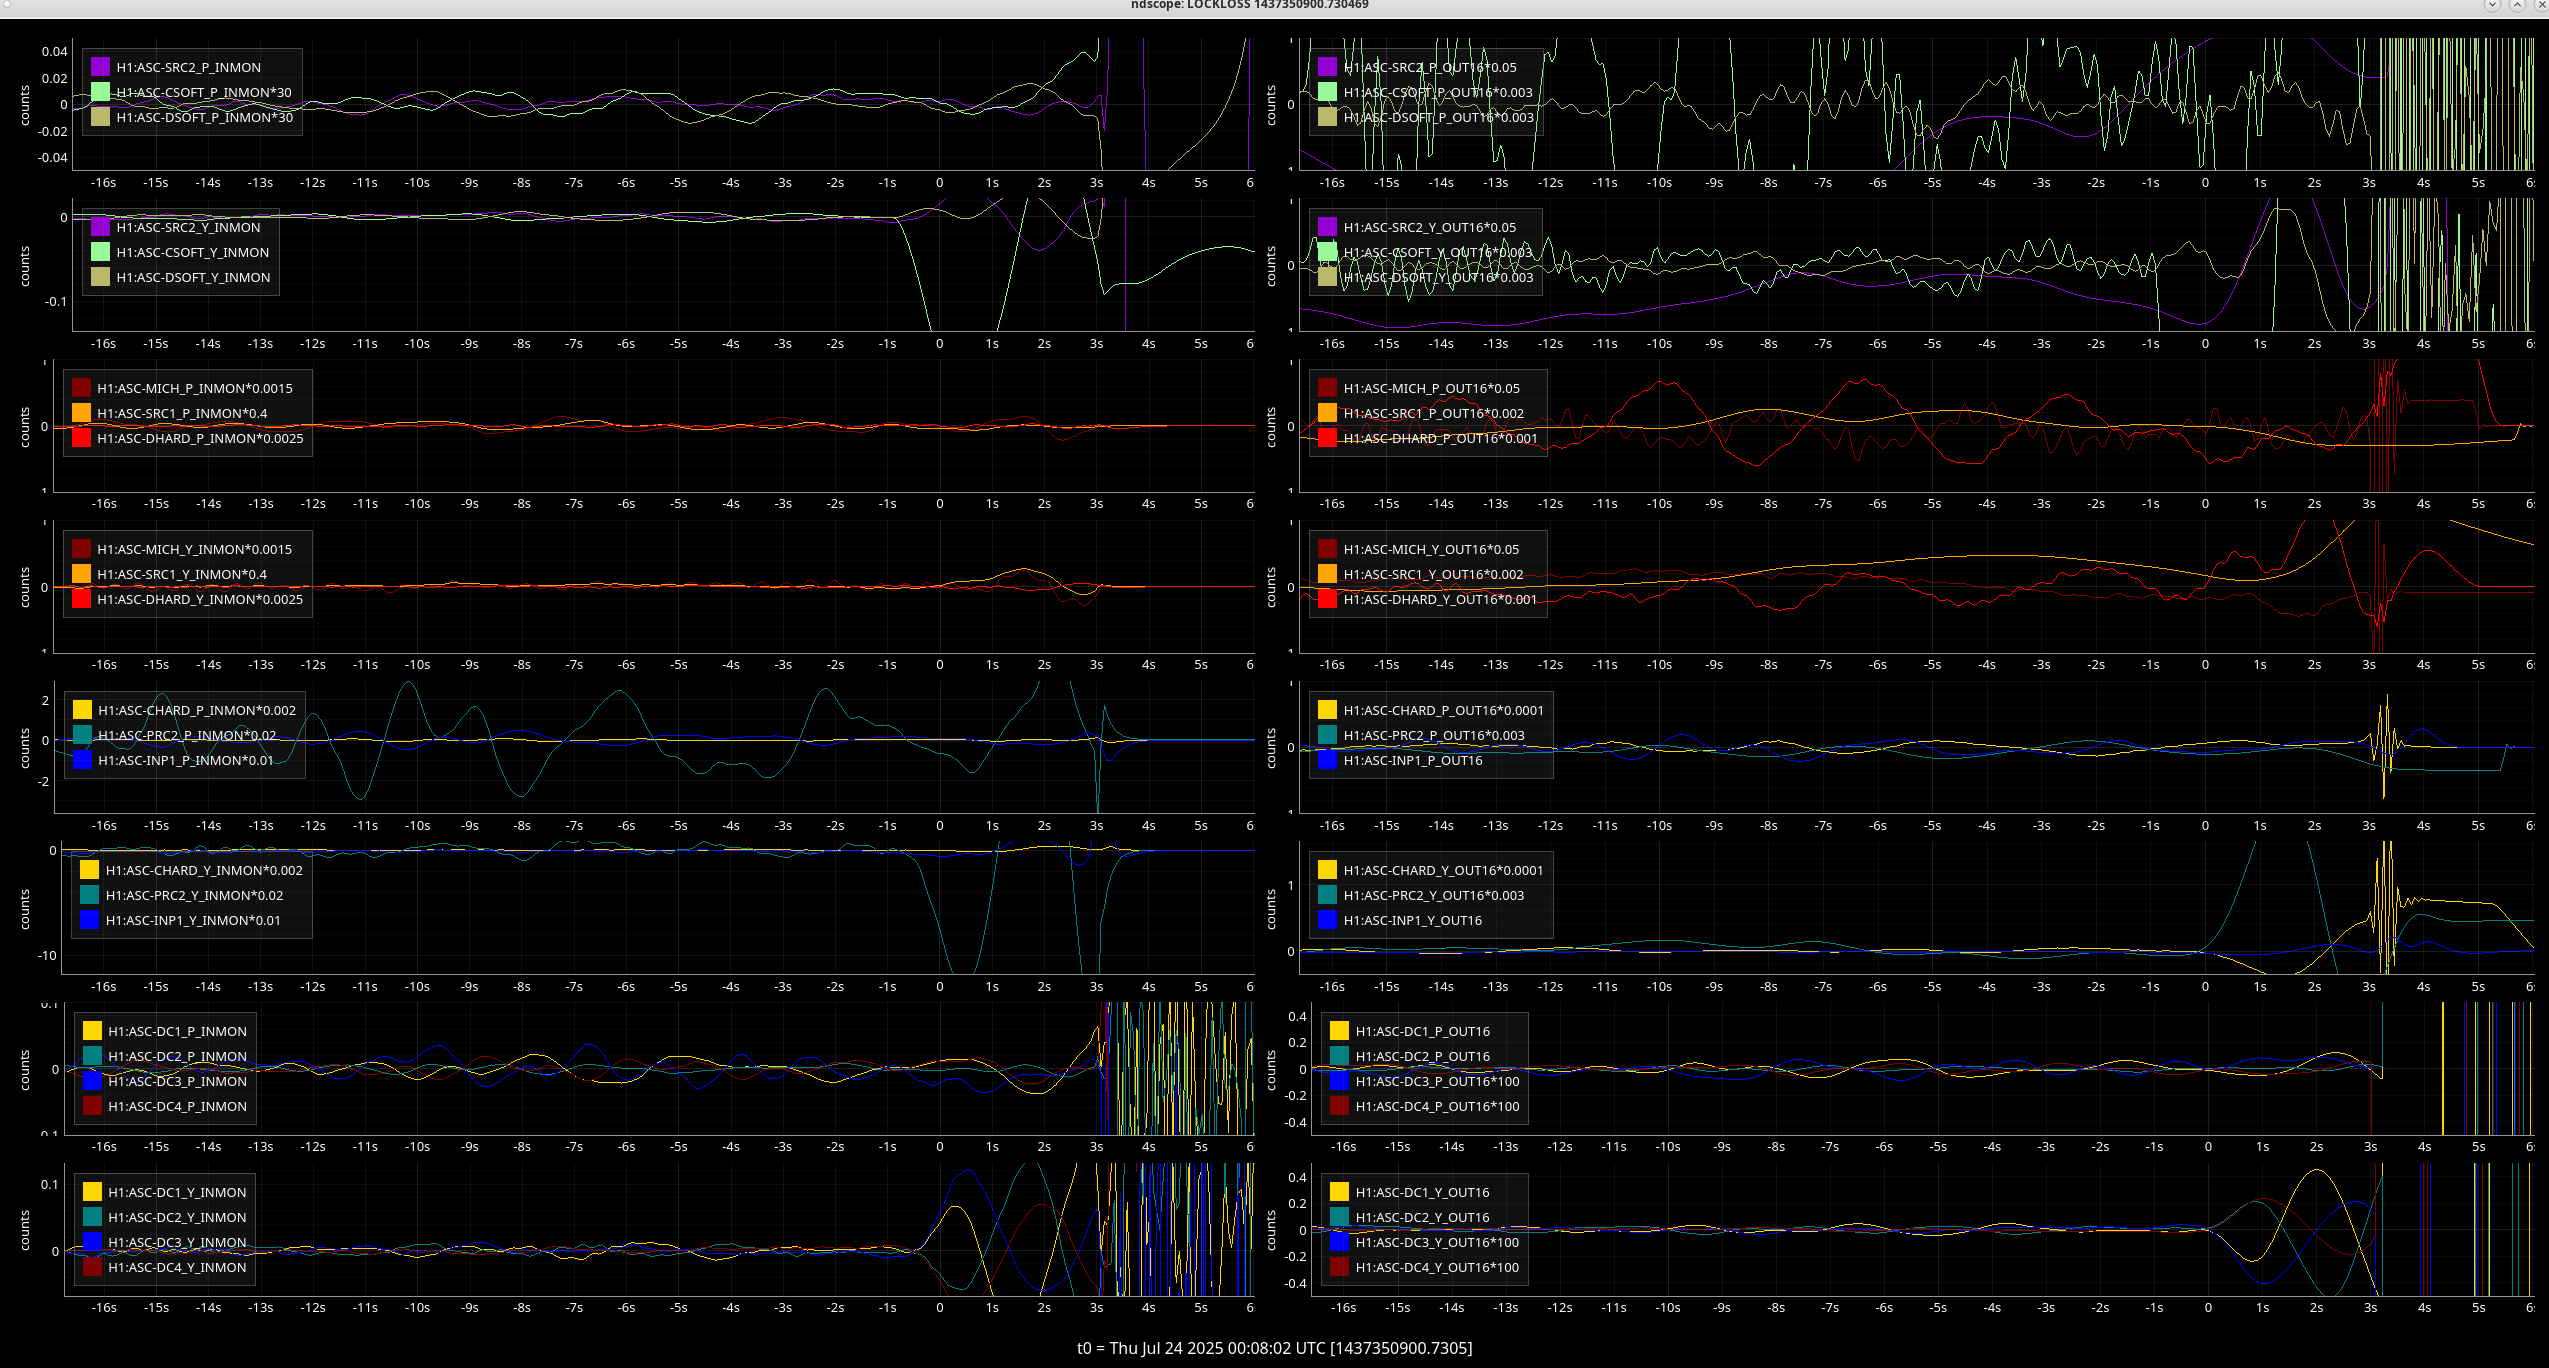2549x1368 pixels.
Task: Click the ndscope LOCKLOSS window title
Action: point(1249,5)
